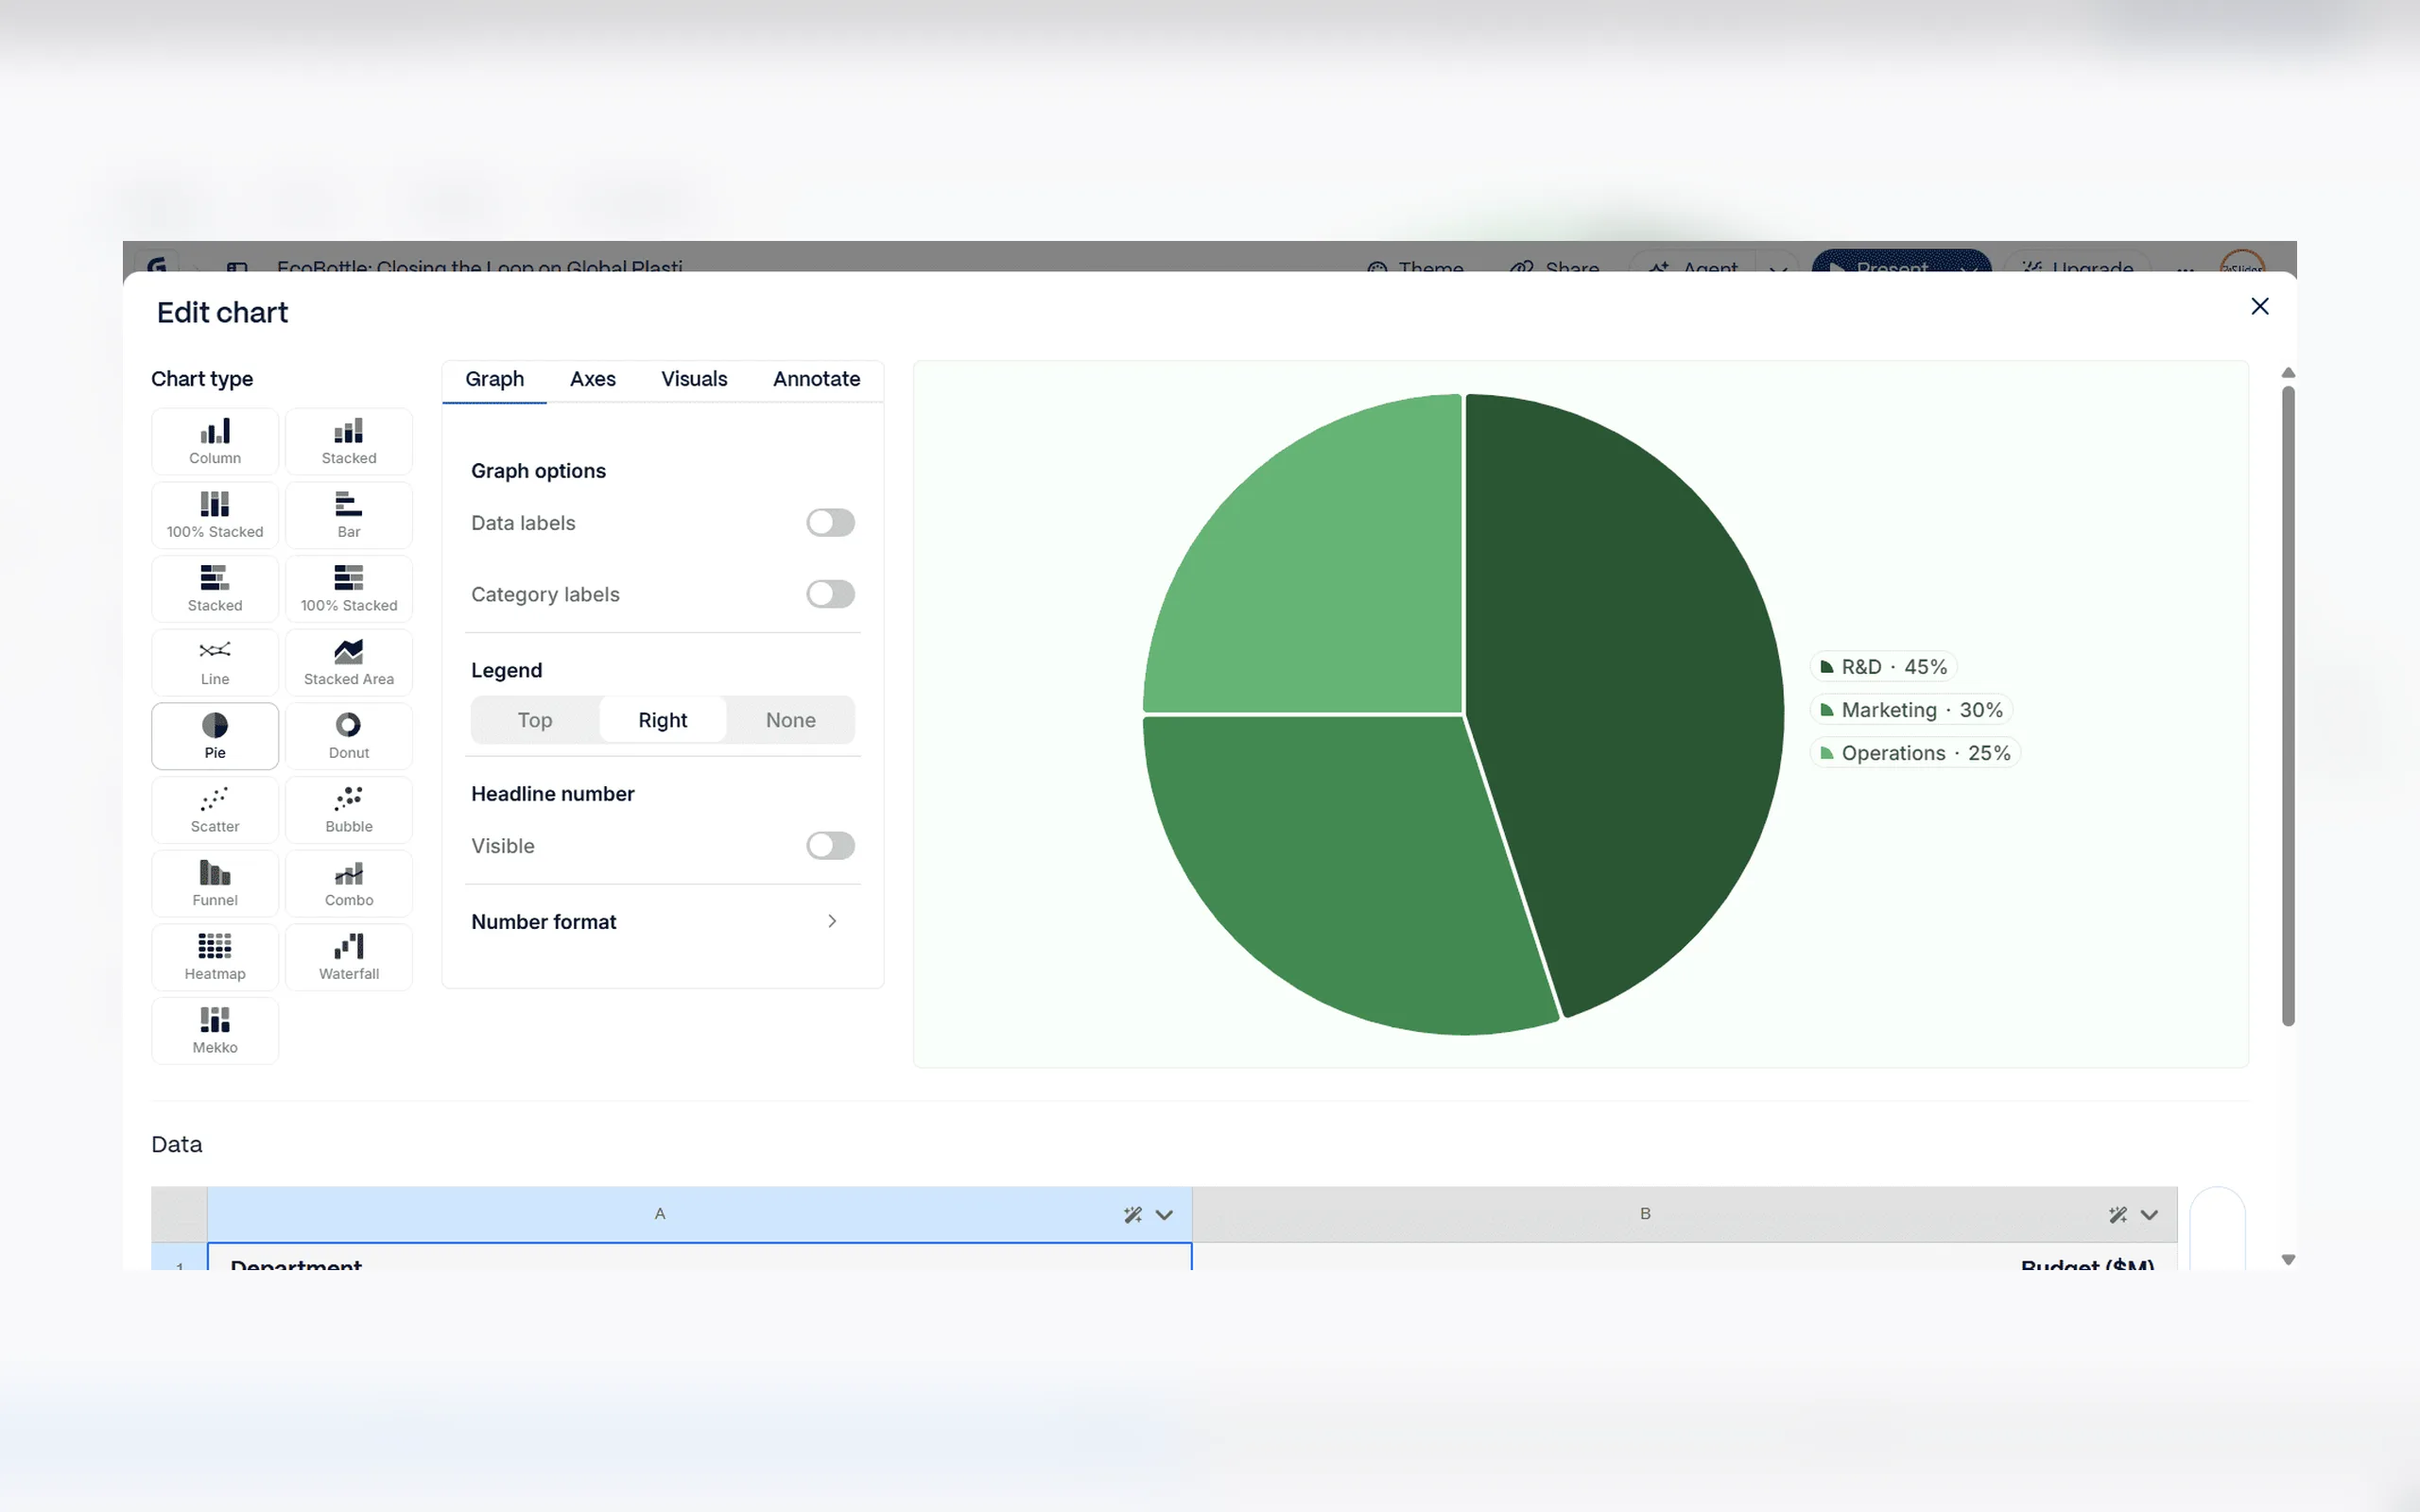The width and height of the screenshot is (2420, 1512).
Task: Switch to the Axes tab
Action: pyautogui.click(x=593, y=380)
